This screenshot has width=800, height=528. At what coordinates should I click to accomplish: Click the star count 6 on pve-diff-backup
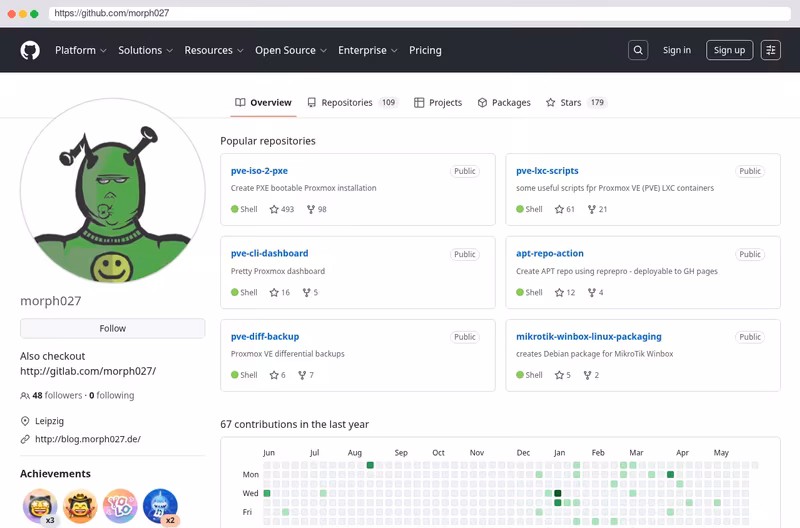coord(278,375)
